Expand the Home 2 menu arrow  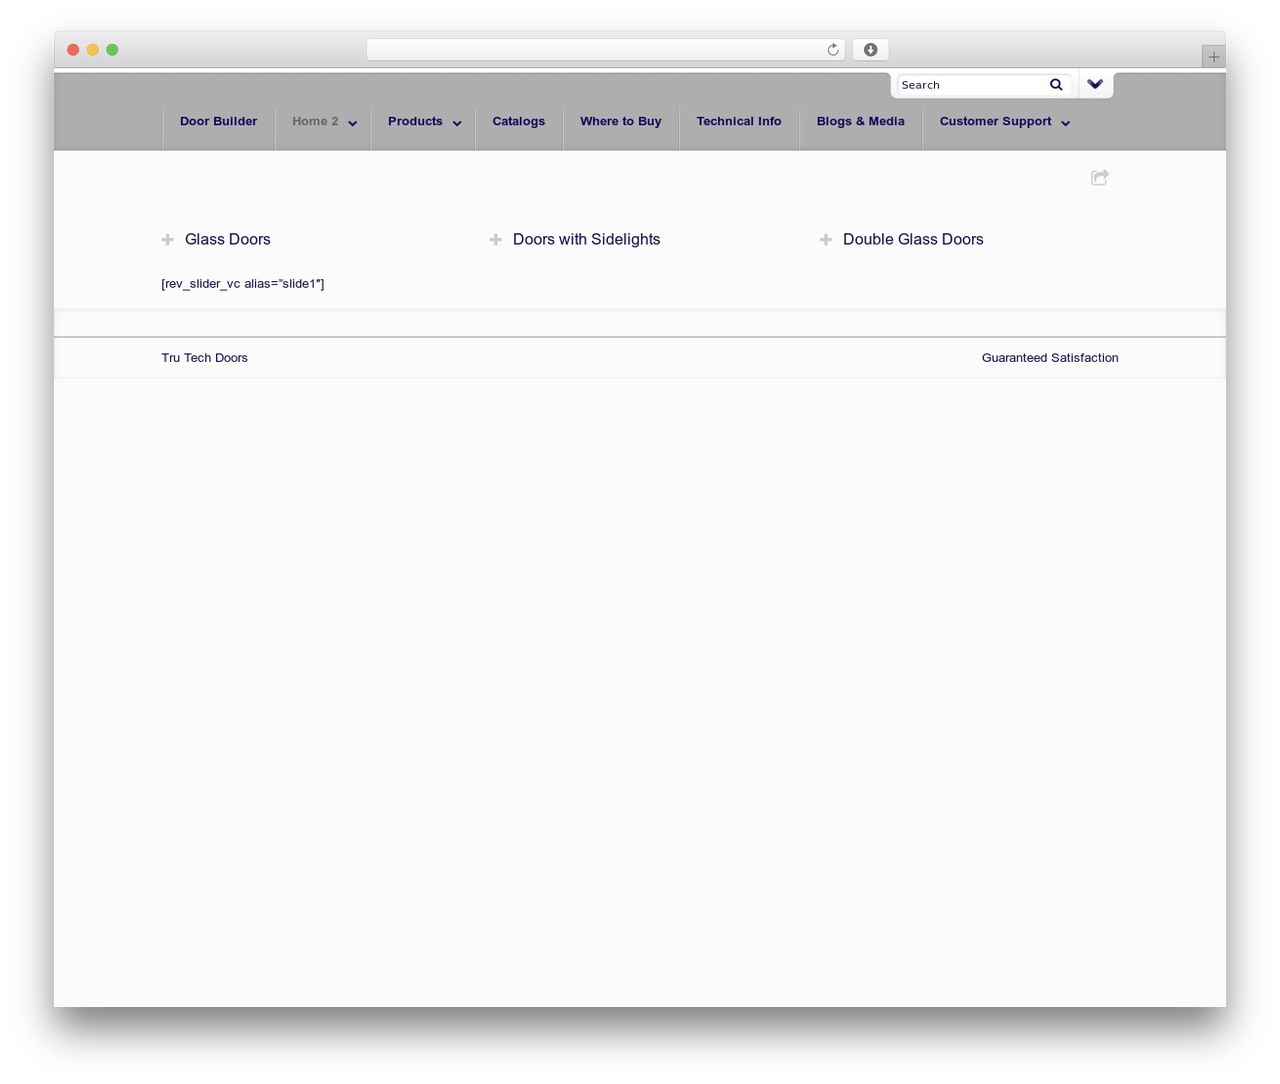(353, 123)
